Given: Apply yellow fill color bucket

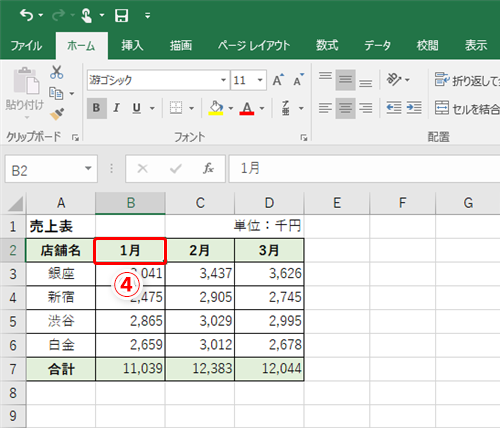Looking at the screenshot, I should [x=216, y=108].
